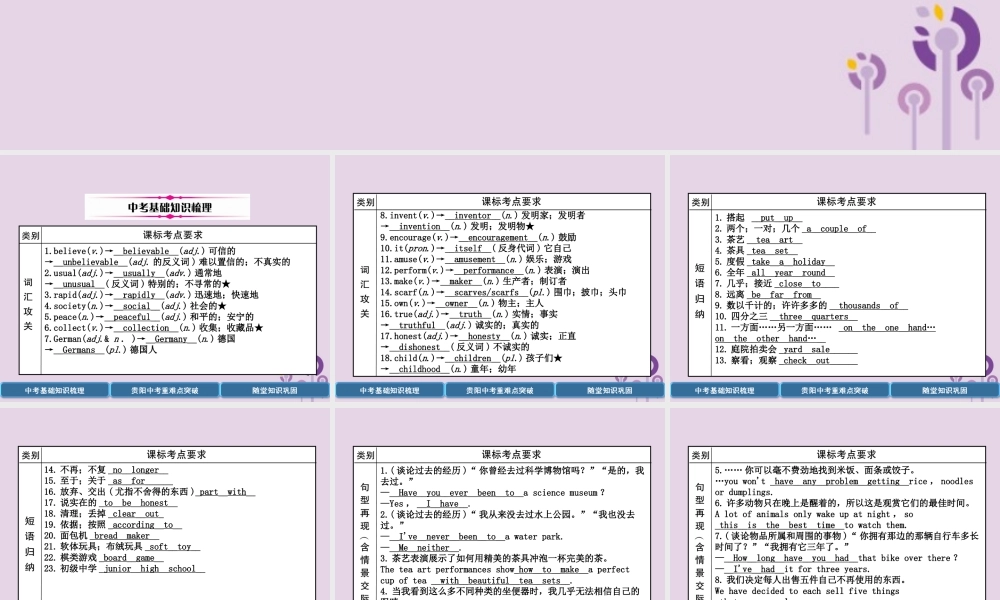This screenshot has width=1000, height=600.
Task: Click the 短语归纳 category cell in the put up slide
Action: pos(699,291)
